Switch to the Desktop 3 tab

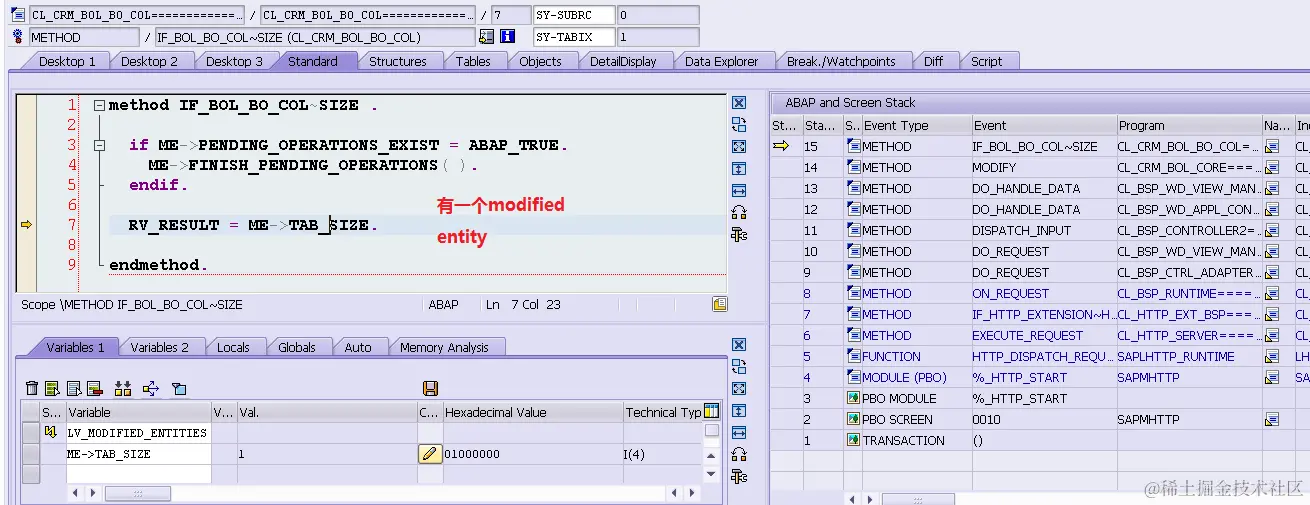point(234,61)
